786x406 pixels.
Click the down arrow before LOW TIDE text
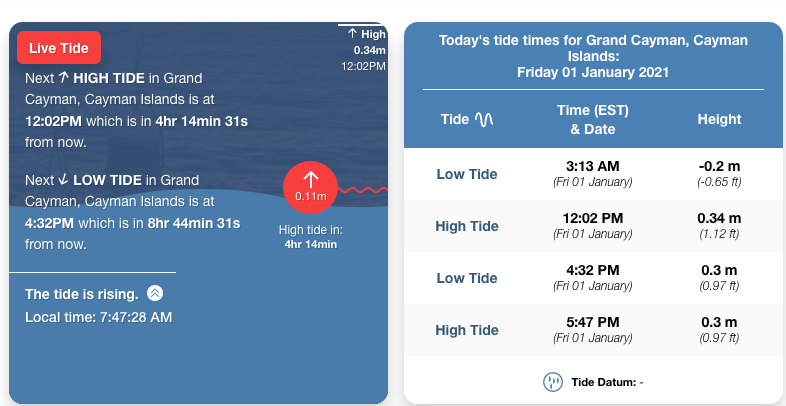(63, 180)
